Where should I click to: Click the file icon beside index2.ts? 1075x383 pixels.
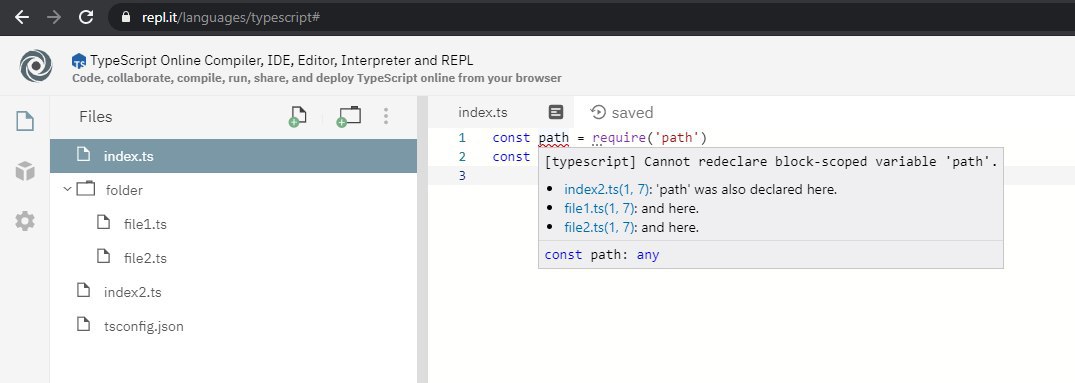83,291
